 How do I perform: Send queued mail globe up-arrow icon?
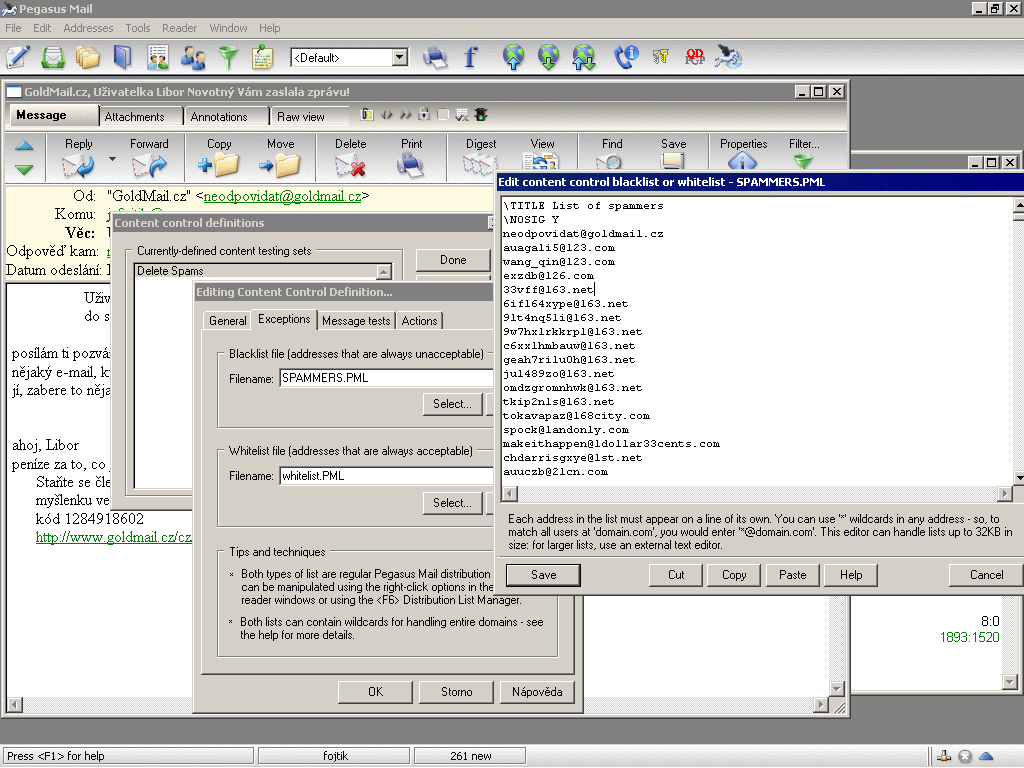[x=514, y=57]
